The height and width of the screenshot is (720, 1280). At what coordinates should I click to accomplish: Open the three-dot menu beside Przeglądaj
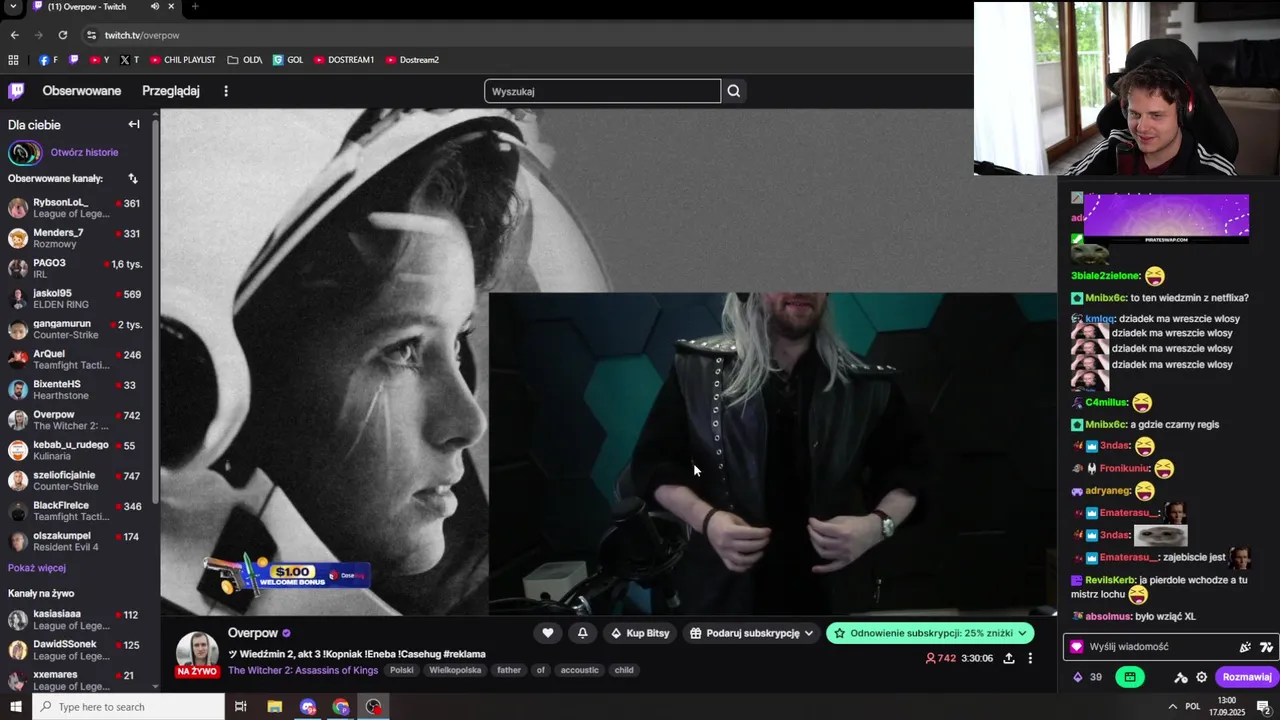point(226,91)
